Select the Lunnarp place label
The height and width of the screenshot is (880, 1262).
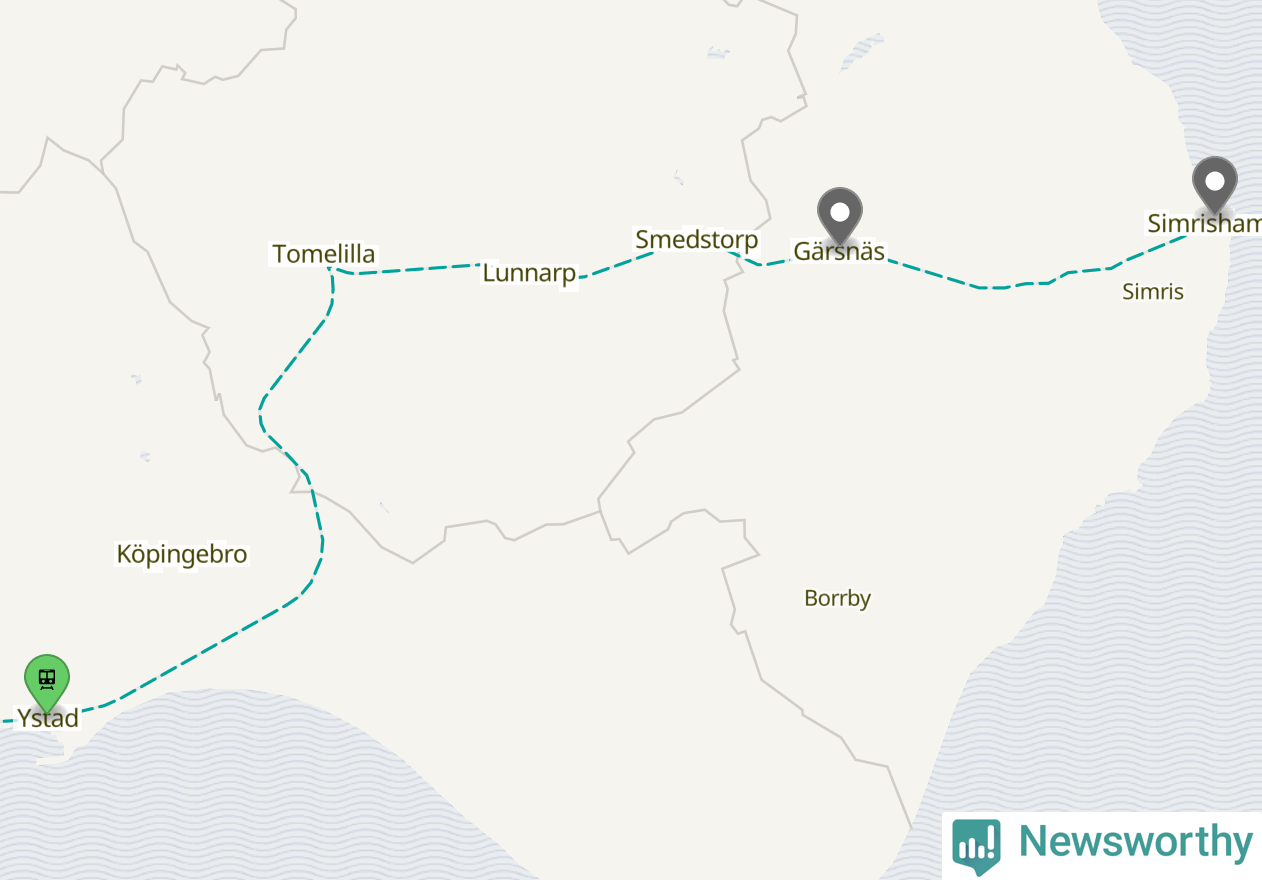(529, 273)
